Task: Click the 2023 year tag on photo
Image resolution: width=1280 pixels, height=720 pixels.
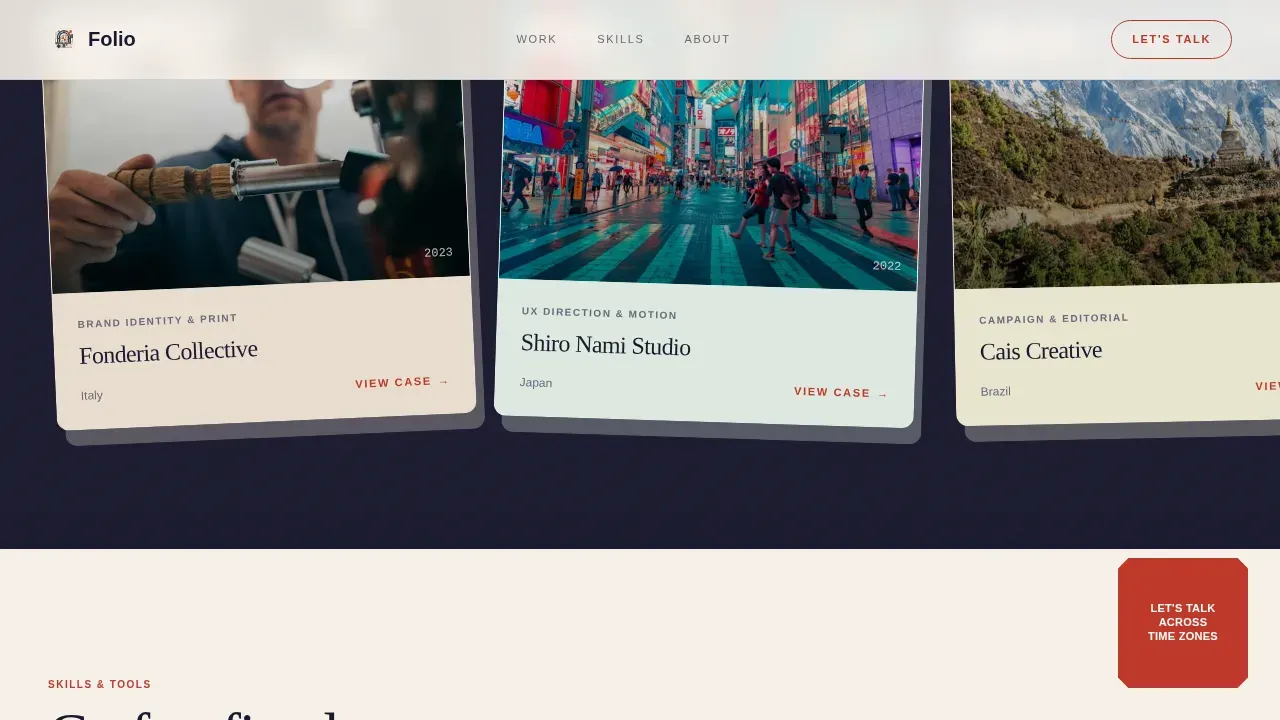Action: [x=438, y=253]
